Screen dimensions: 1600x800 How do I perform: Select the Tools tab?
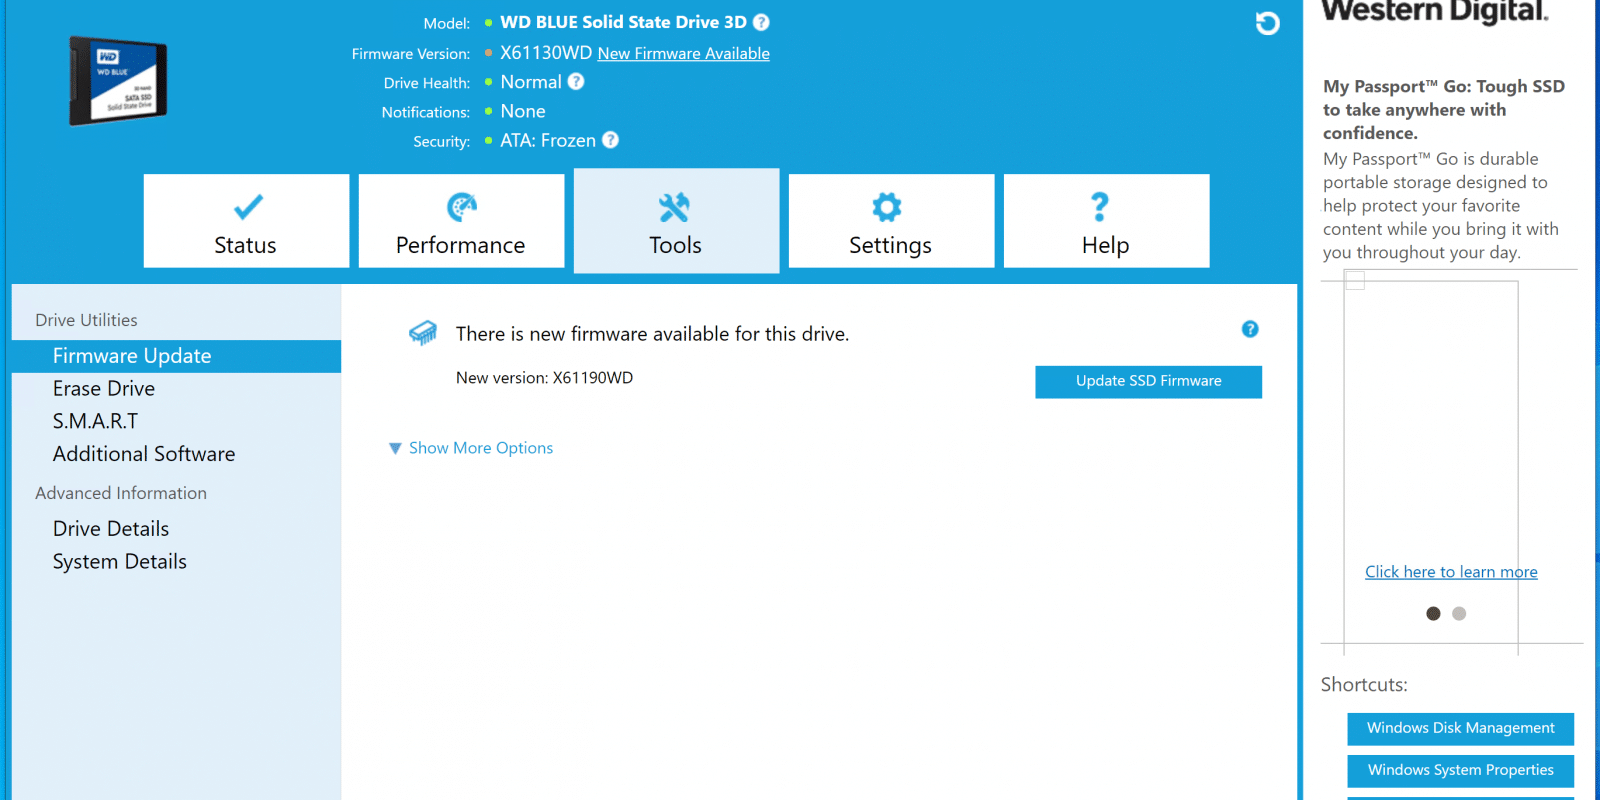pyautogui.click(x=676, y=221)
